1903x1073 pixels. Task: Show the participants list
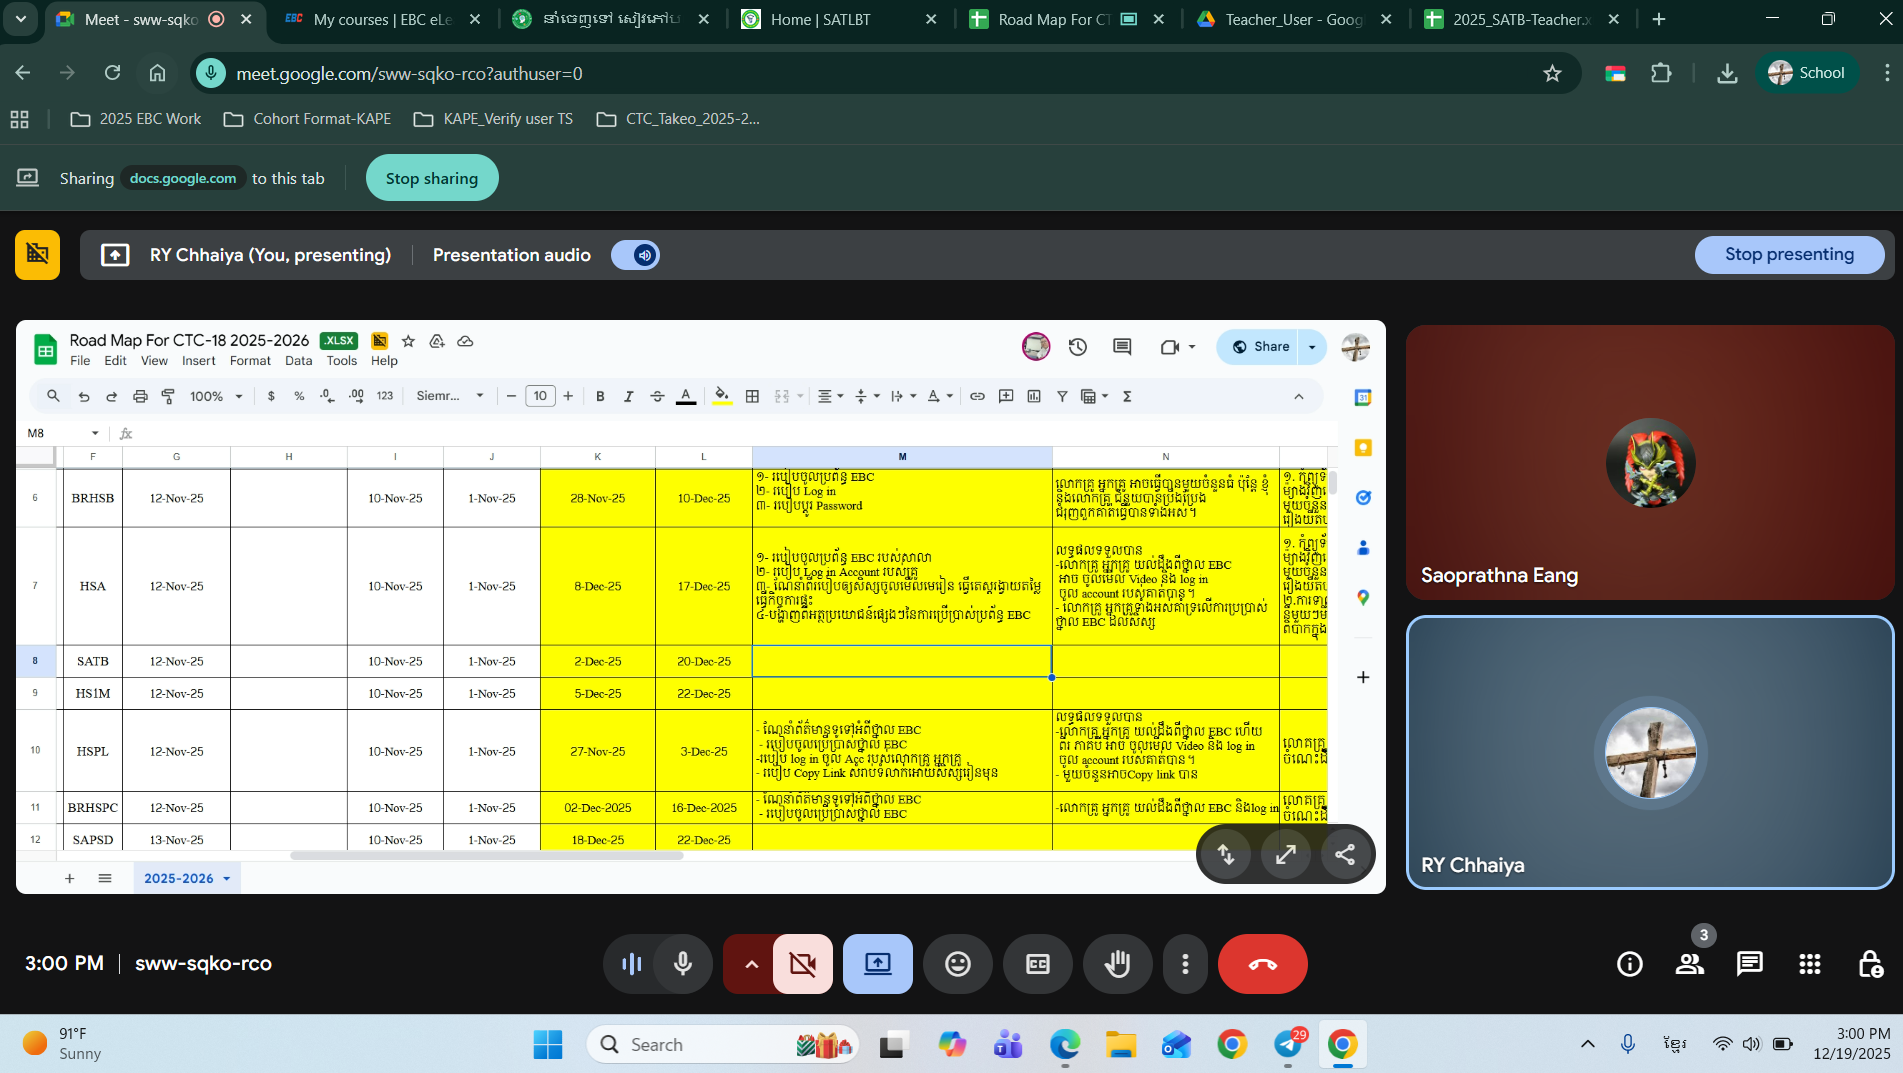pos(1689,964)
